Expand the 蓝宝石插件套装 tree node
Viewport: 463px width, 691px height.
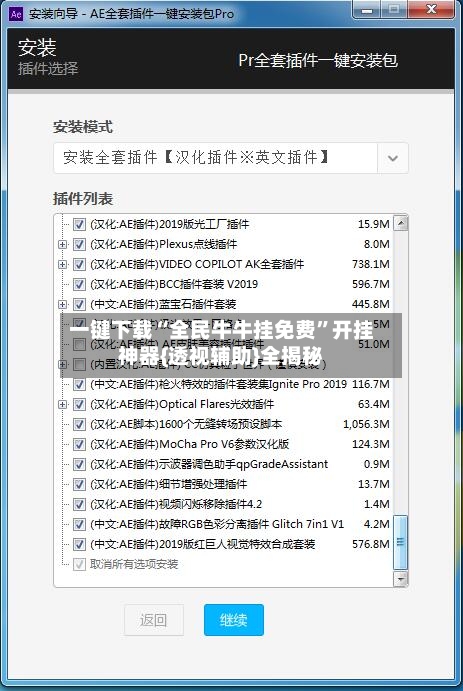click(x=63, y=304)
